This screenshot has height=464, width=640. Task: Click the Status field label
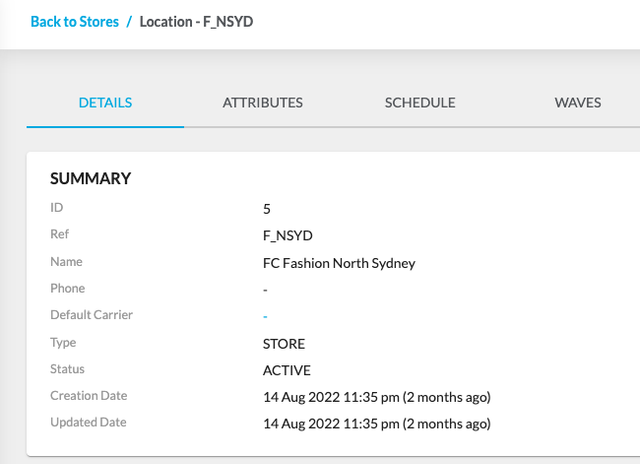pyautogui.click(x=68, y=369)
